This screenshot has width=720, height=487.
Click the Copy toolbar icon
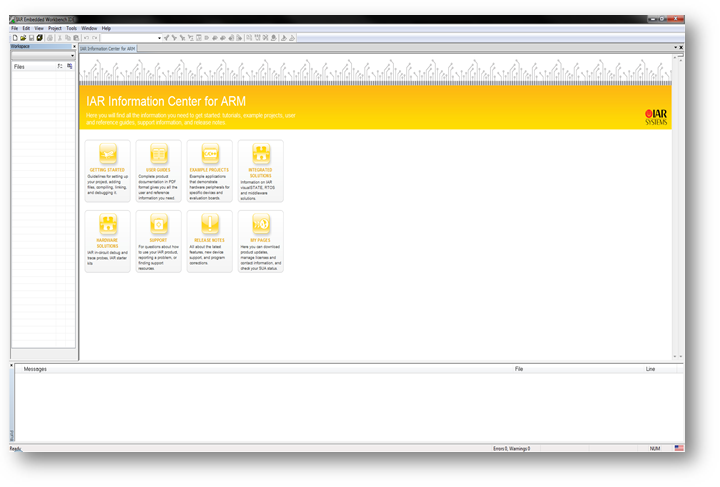point(68,38)
